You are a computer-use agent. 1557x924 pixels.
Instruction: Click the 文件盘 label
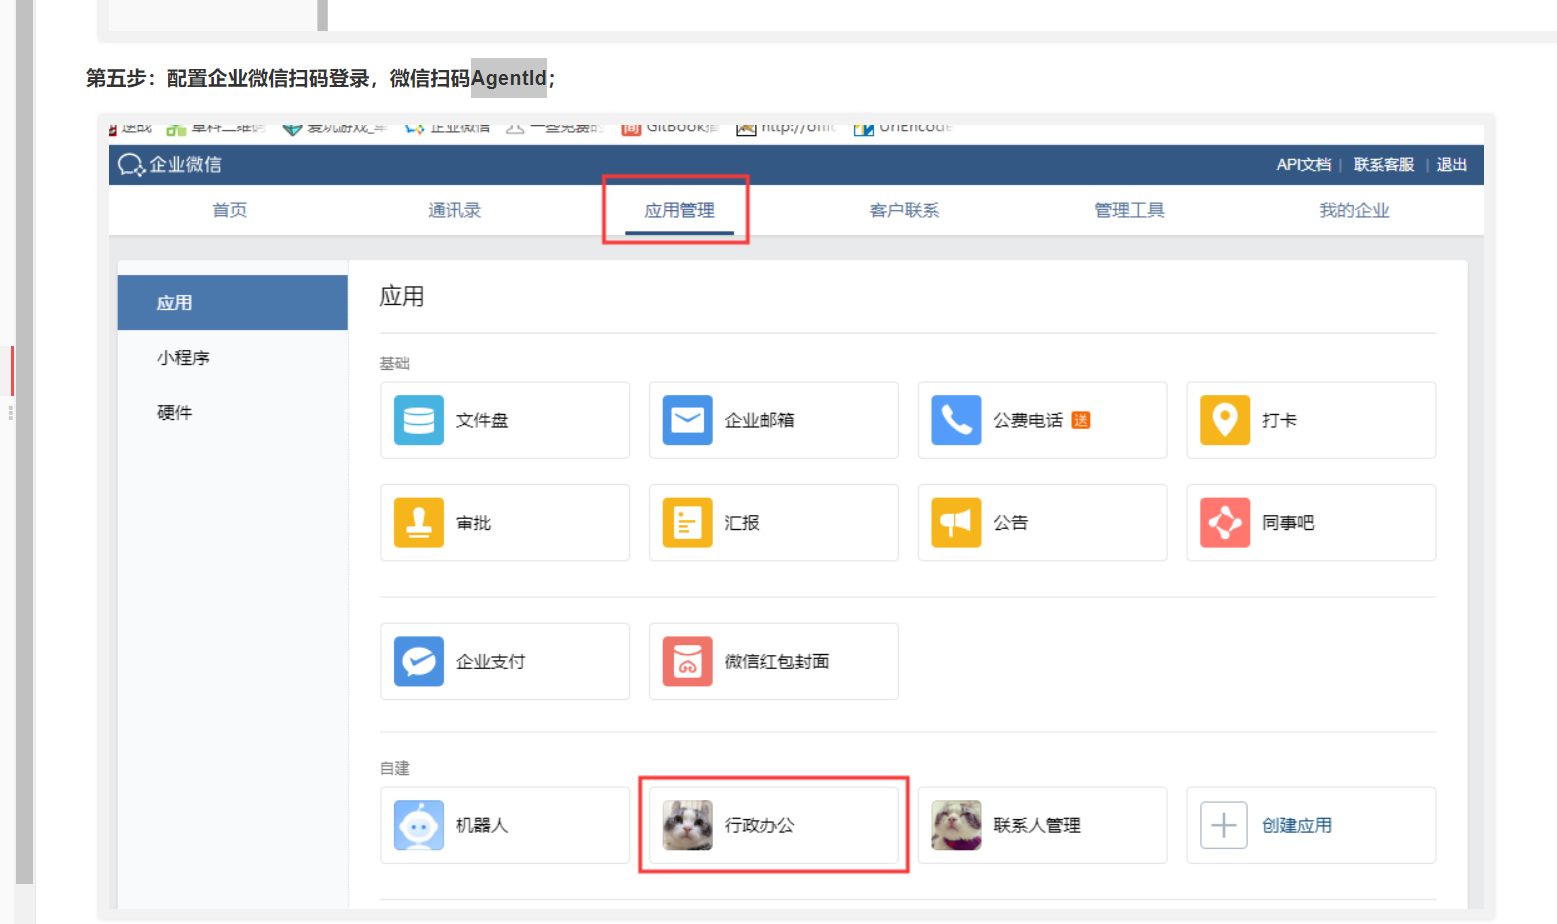click(x=482, y=420)
